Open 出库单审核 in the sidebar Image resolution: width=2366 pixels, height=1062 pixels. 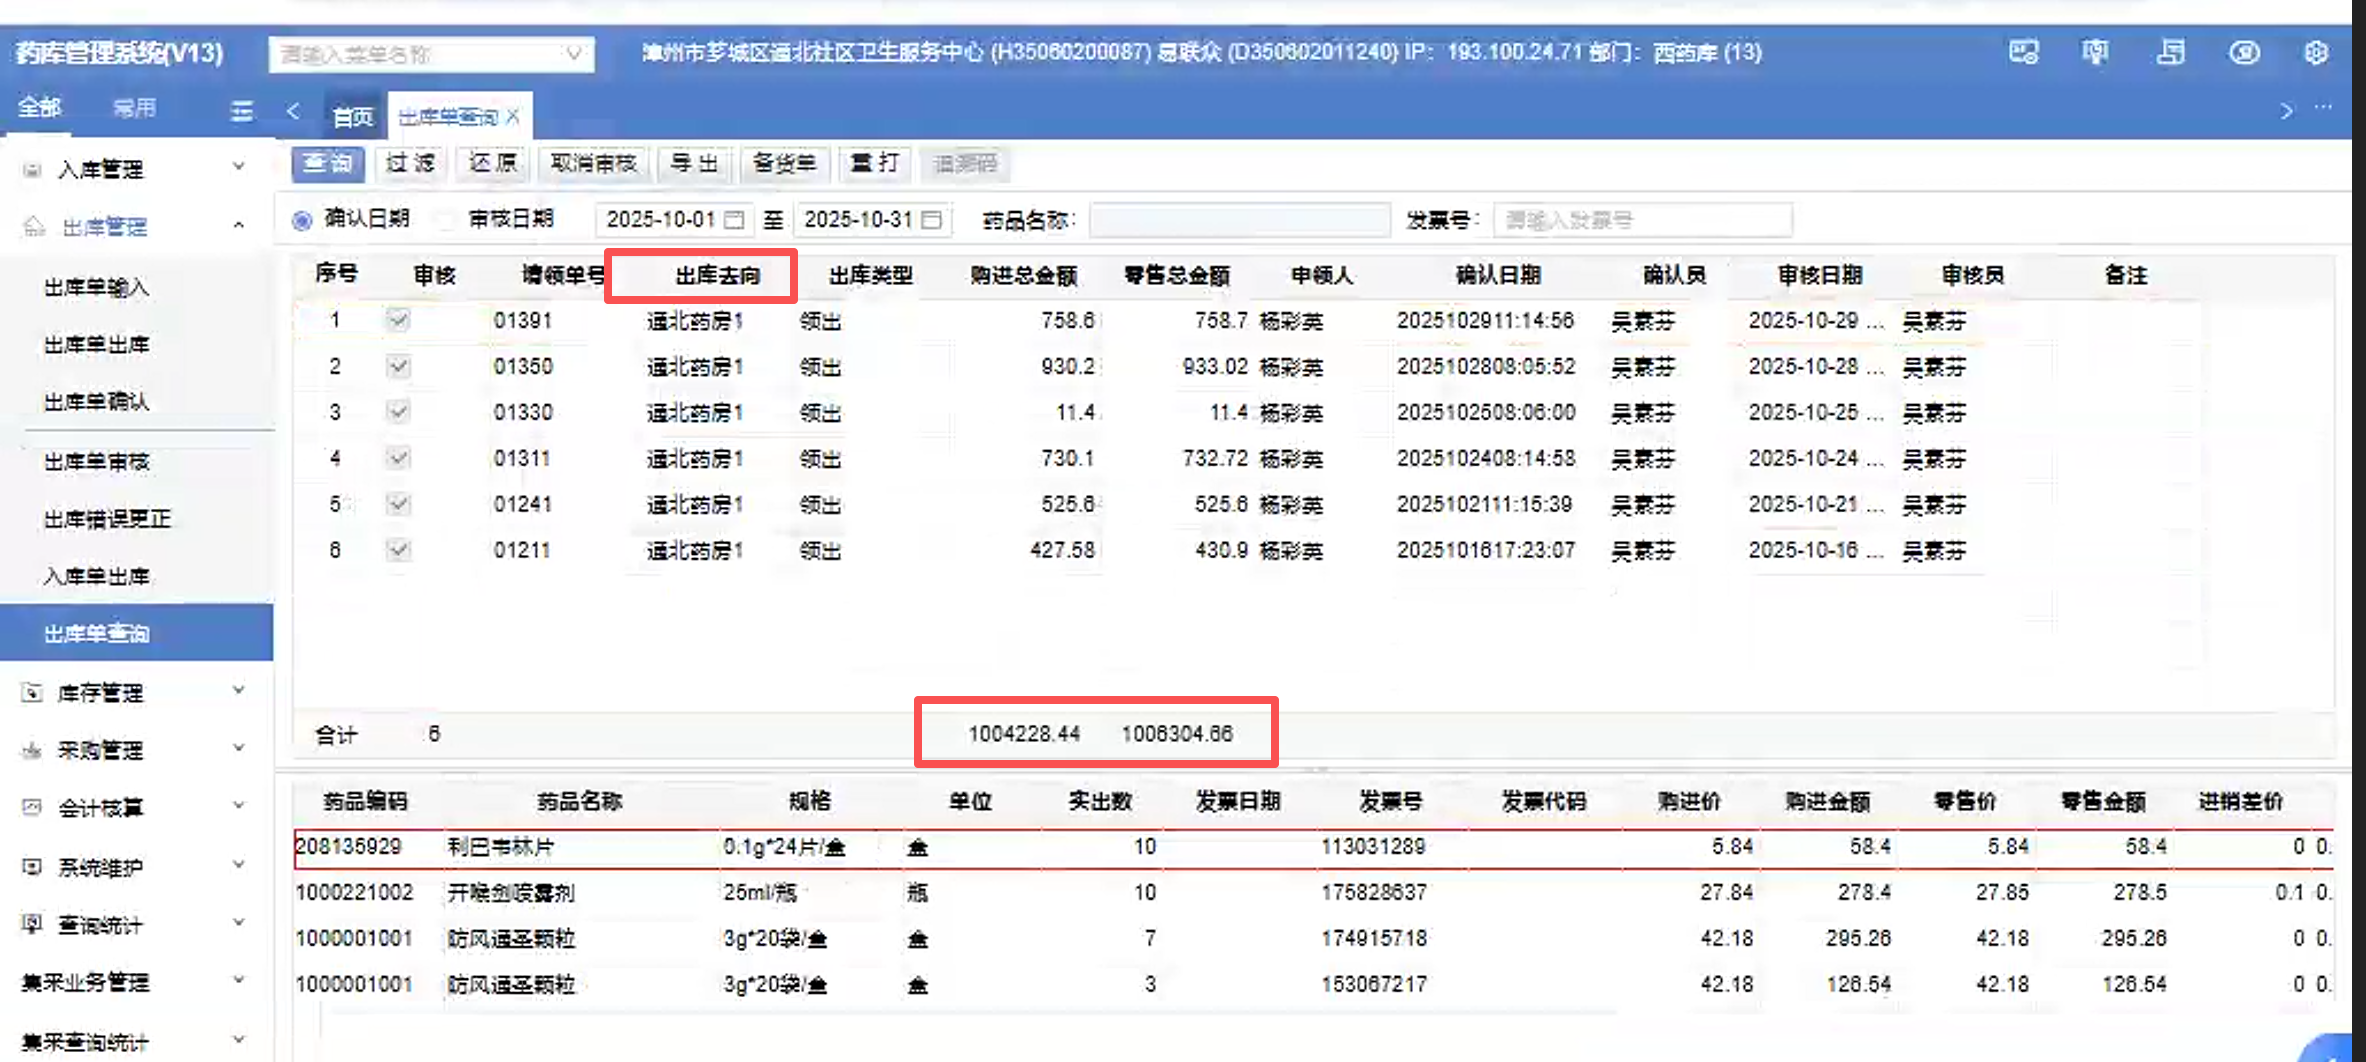(x=97, y=462)
